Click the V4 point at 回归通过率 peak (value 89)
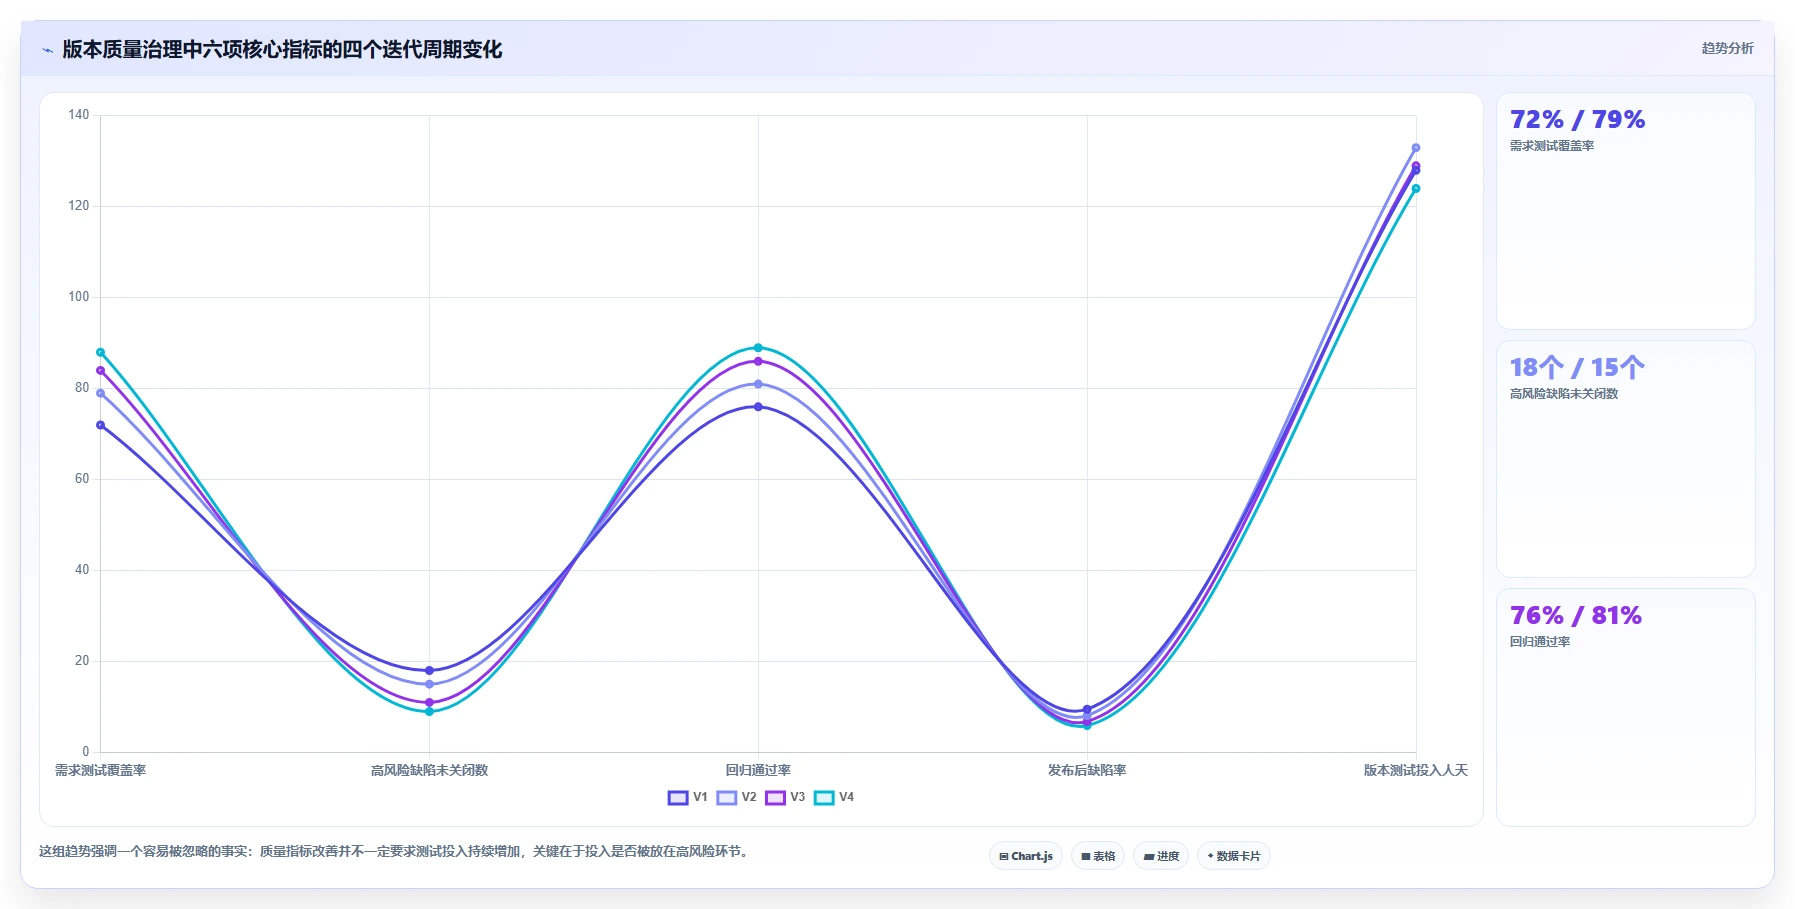1795x909 pixels. [x=758, y=348]
